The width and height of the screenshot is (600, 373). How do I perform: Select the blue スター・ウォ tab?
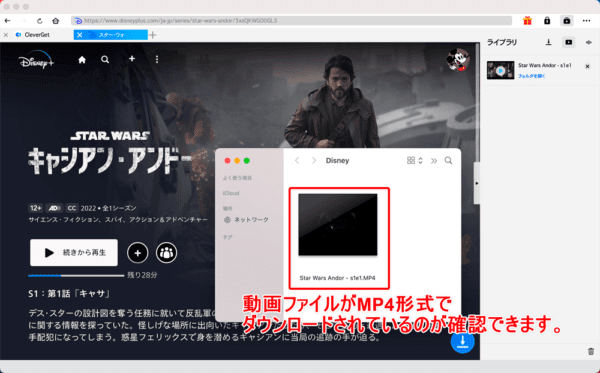point(111,35)
